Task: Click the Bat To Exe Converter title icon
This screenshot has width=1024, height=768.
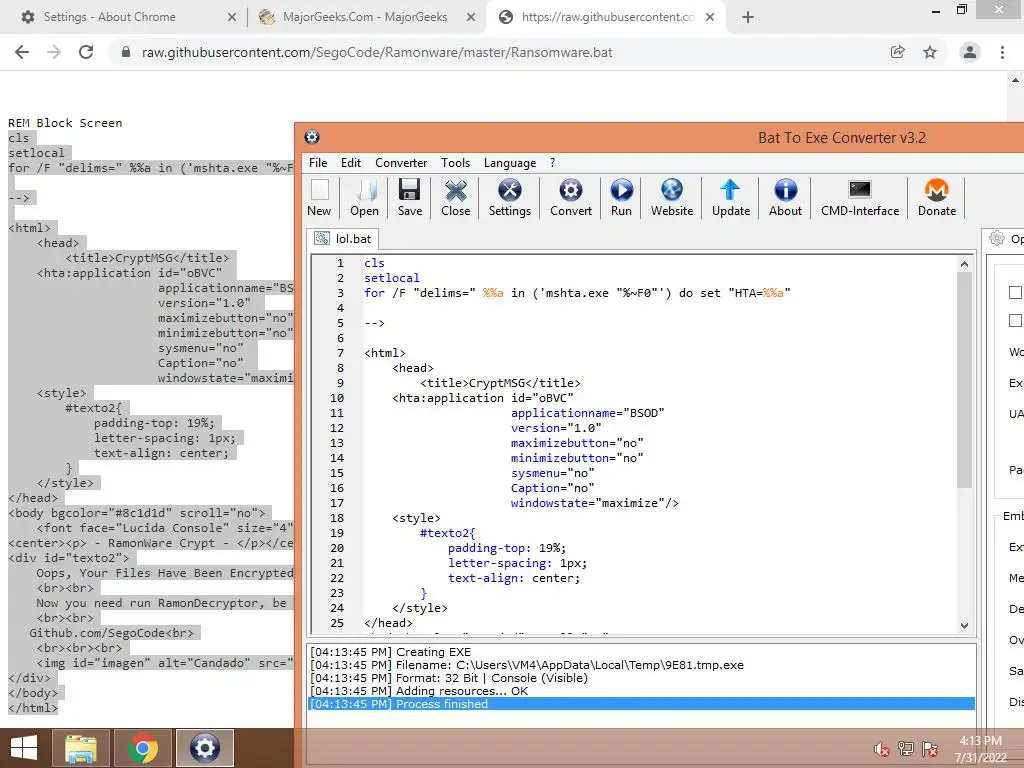Action: pyautogui.click(x=312, y=137)
